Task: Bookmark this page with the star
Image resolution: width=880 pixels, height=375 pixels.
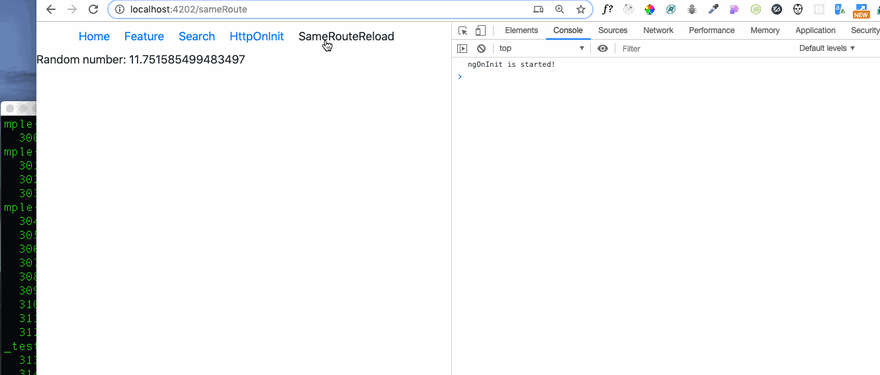Action: (581, 10)
